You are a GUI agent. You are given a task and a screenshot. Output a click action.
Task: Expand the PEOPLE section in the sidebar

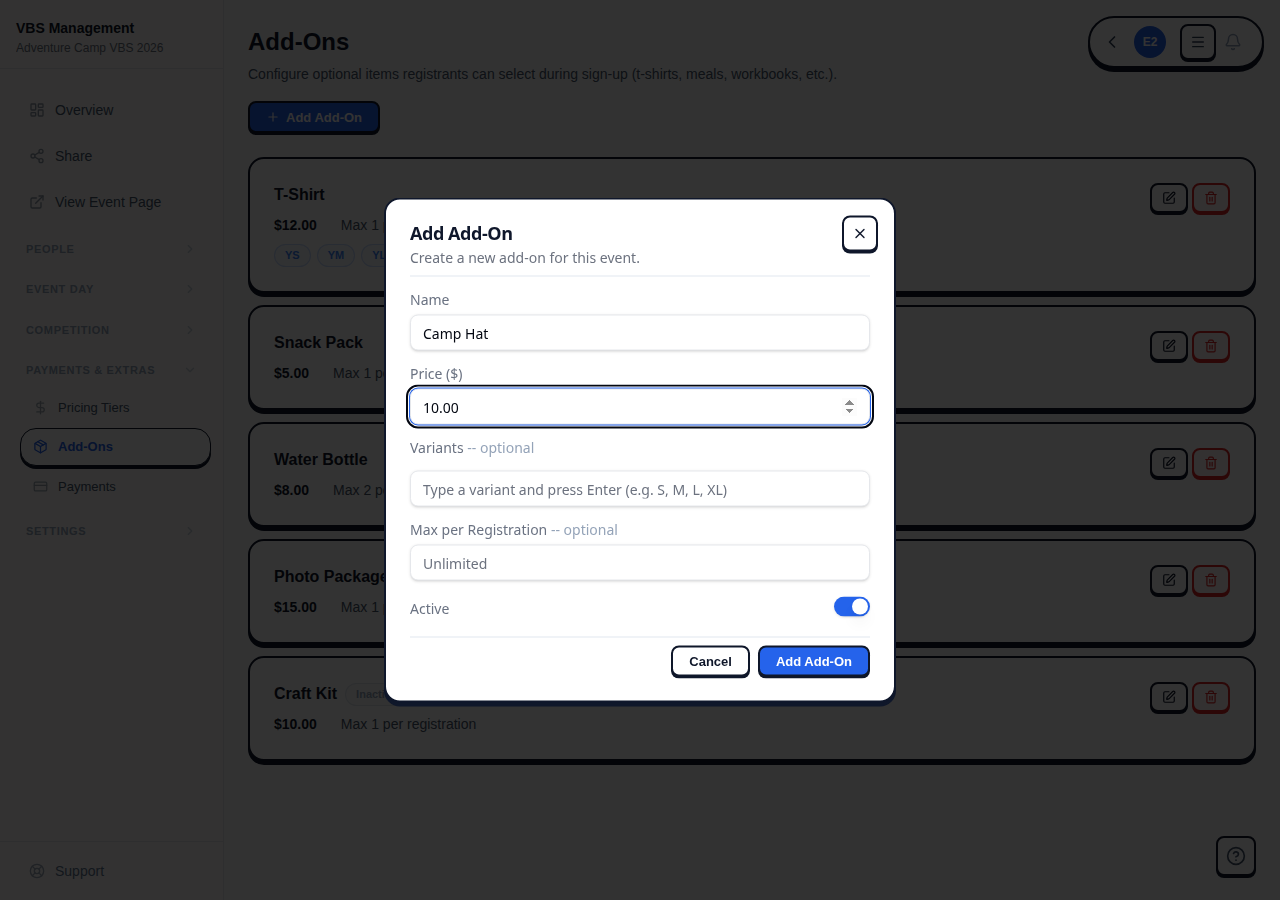(110, 249)
